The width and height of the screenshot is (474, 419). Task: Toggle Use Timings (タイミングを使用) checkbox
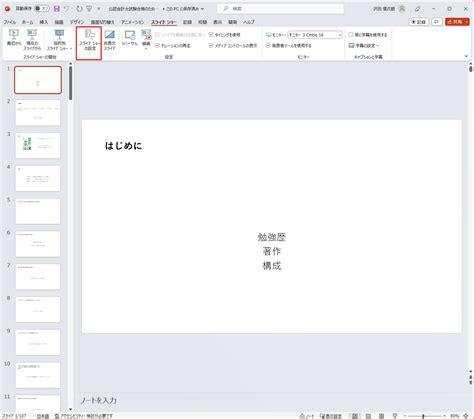coord(211,35)
